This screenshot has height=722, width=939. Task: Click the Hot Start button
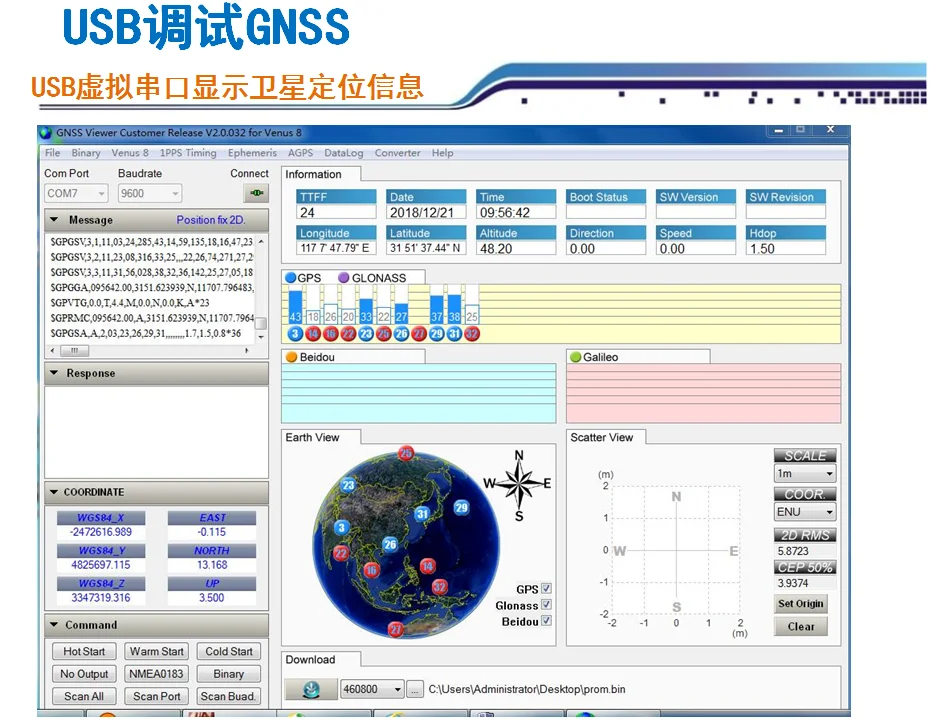point(84,651)
